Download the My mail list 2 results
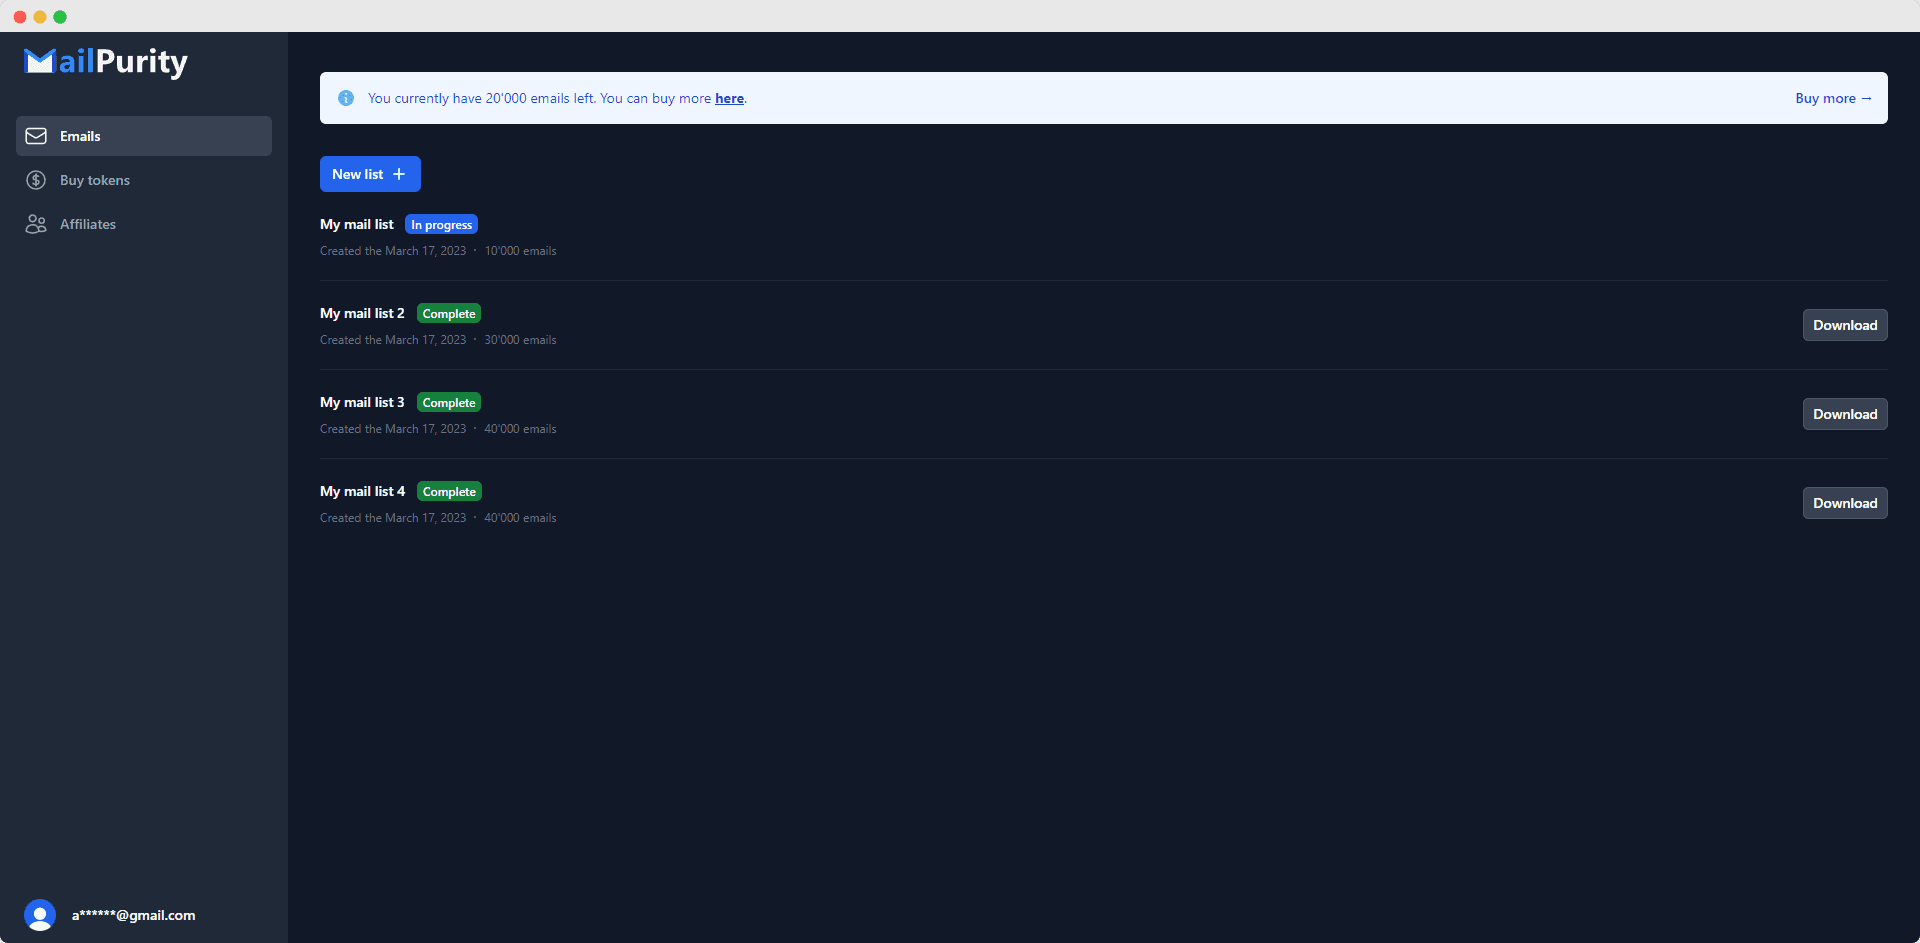Image resolution: width=1920 pixels, height=943 pixels. click(x=1845, y=324)
